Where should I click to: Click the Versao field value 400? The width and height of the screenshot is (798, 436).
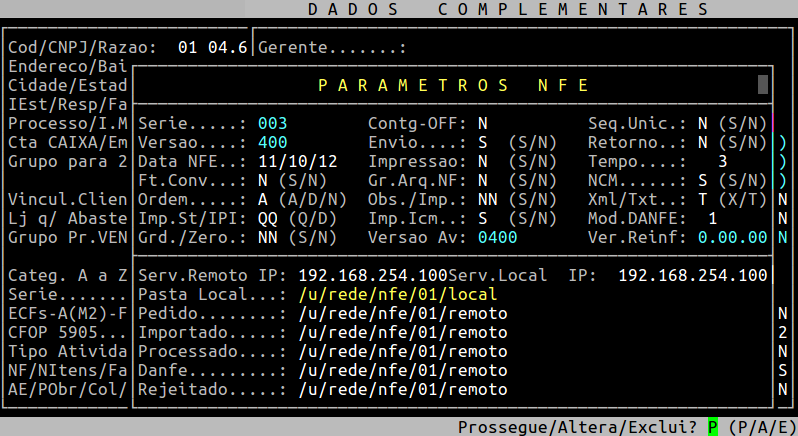273,142
